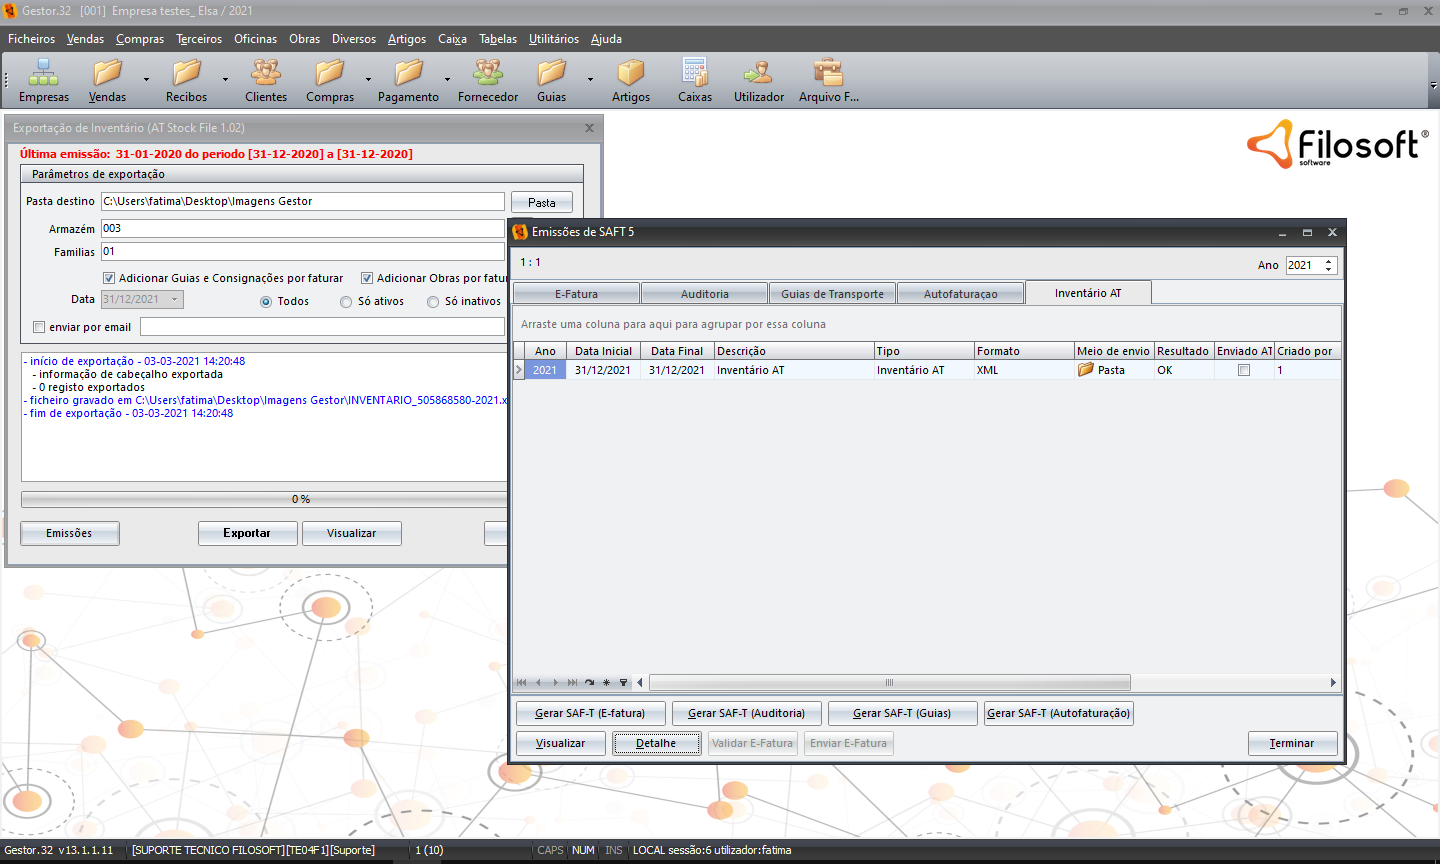This screenshot has height=864, width=1440.
Task: Switch to the Auditoria tab
Action: tap(704, 294)
